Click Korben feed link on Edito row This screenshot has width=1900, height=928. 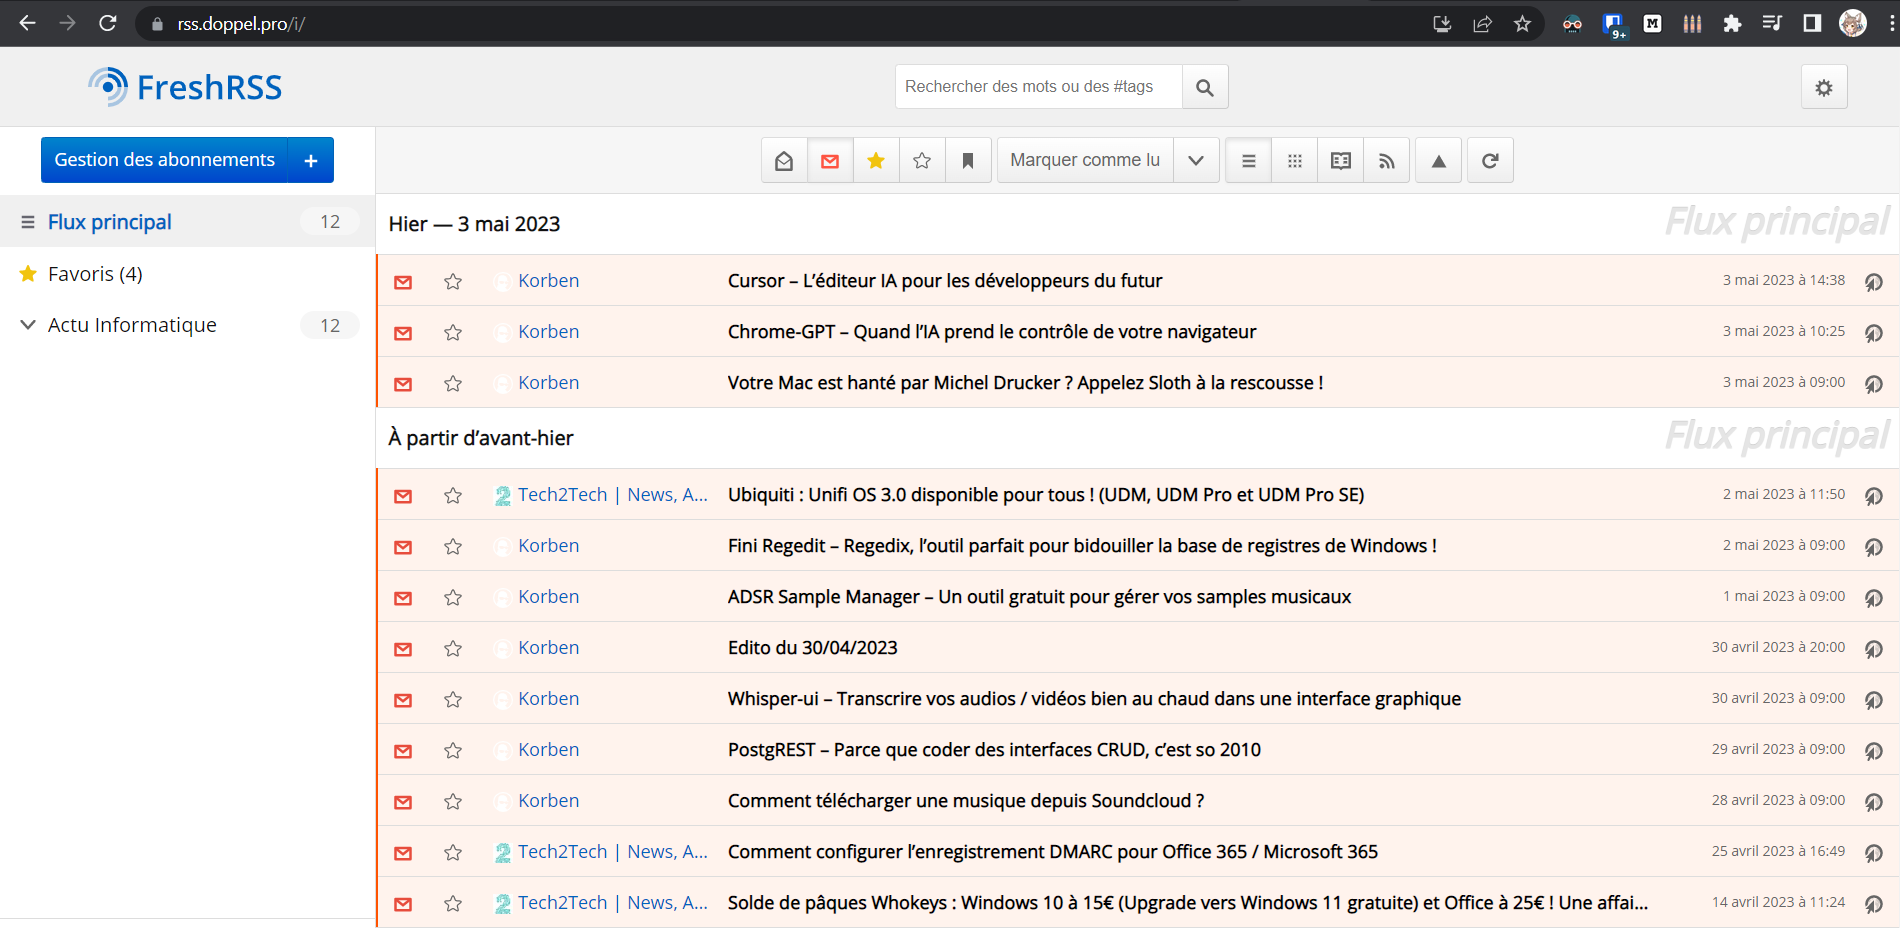click(548, 648)
